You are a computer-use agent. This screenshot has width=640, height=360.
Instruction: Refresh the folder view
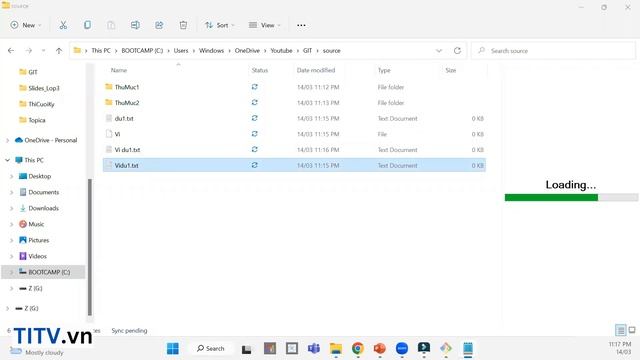click(457, 51)
